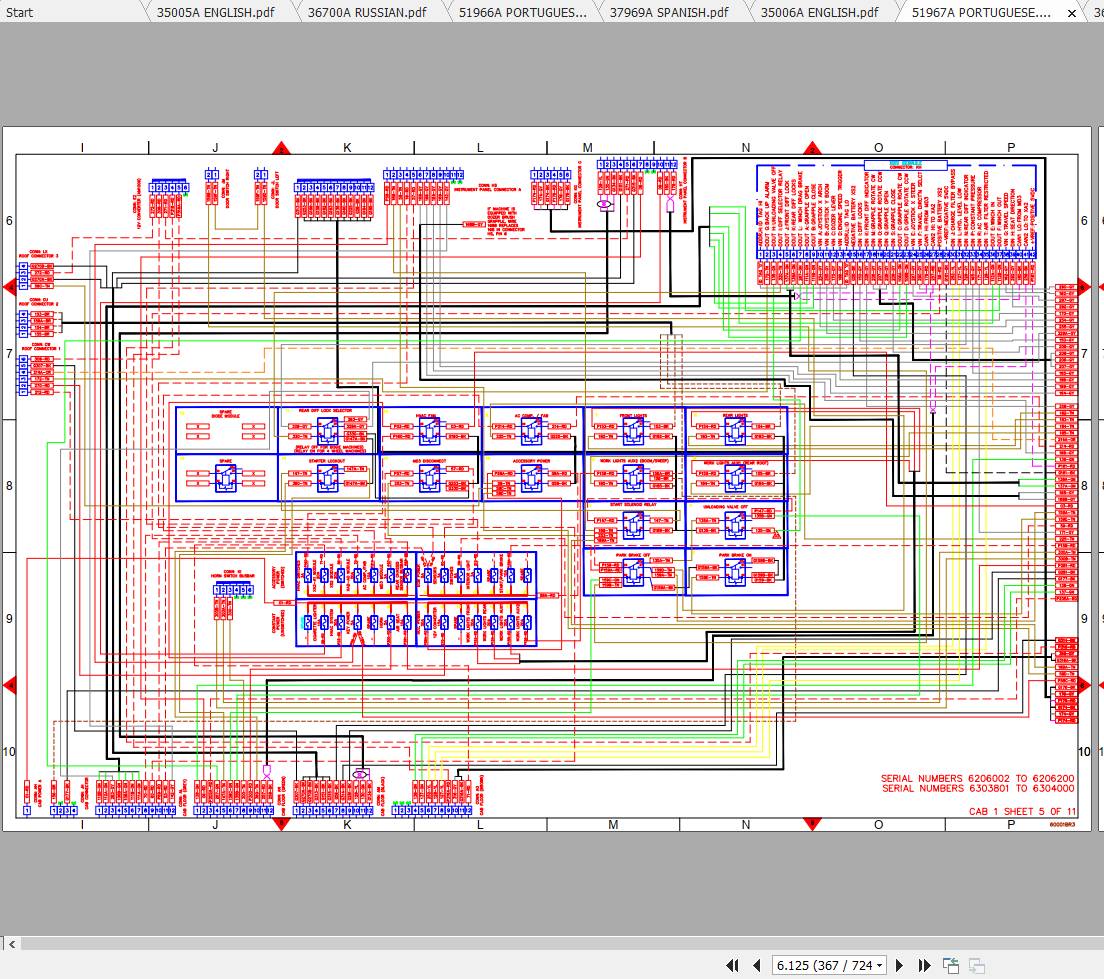Open the page number dropdown

(879, 965)
